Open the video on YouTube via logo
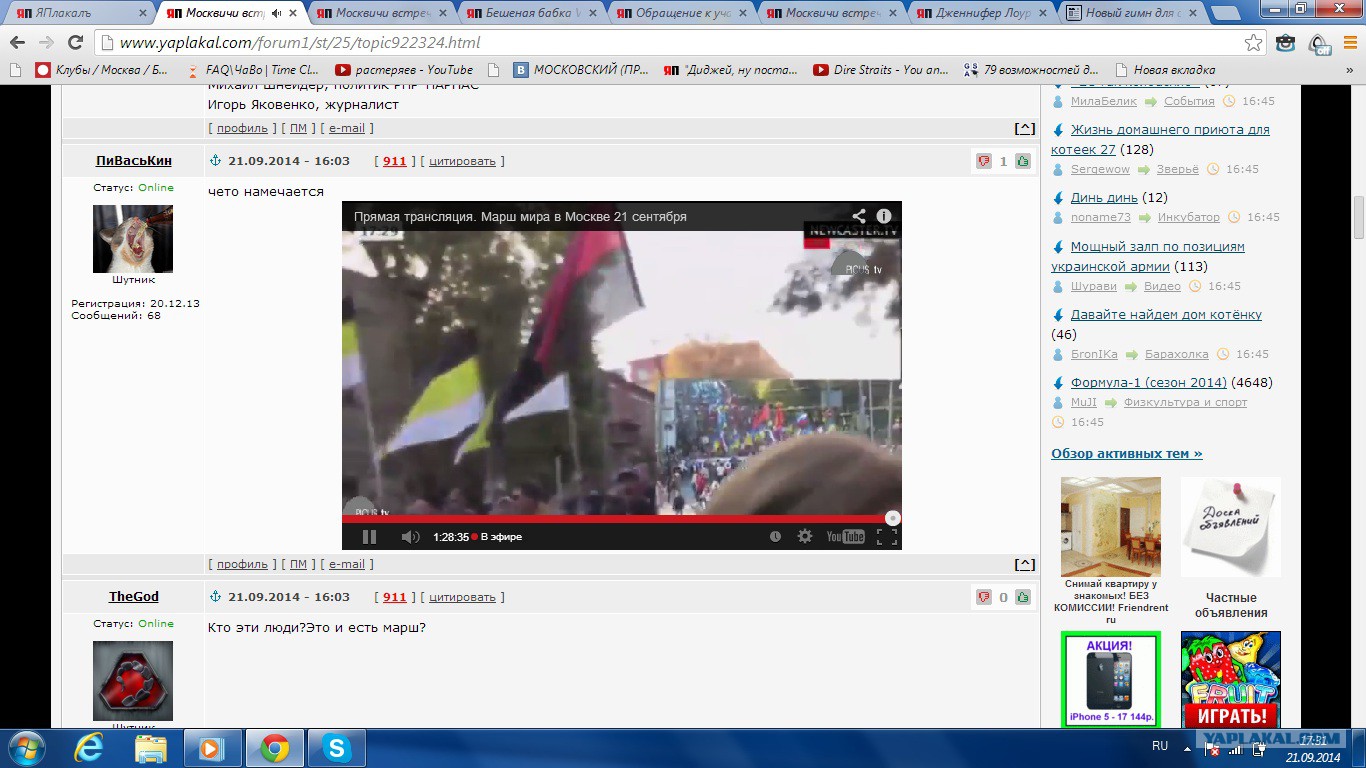Screen dimensions: 1366x768 pos(846,537)
